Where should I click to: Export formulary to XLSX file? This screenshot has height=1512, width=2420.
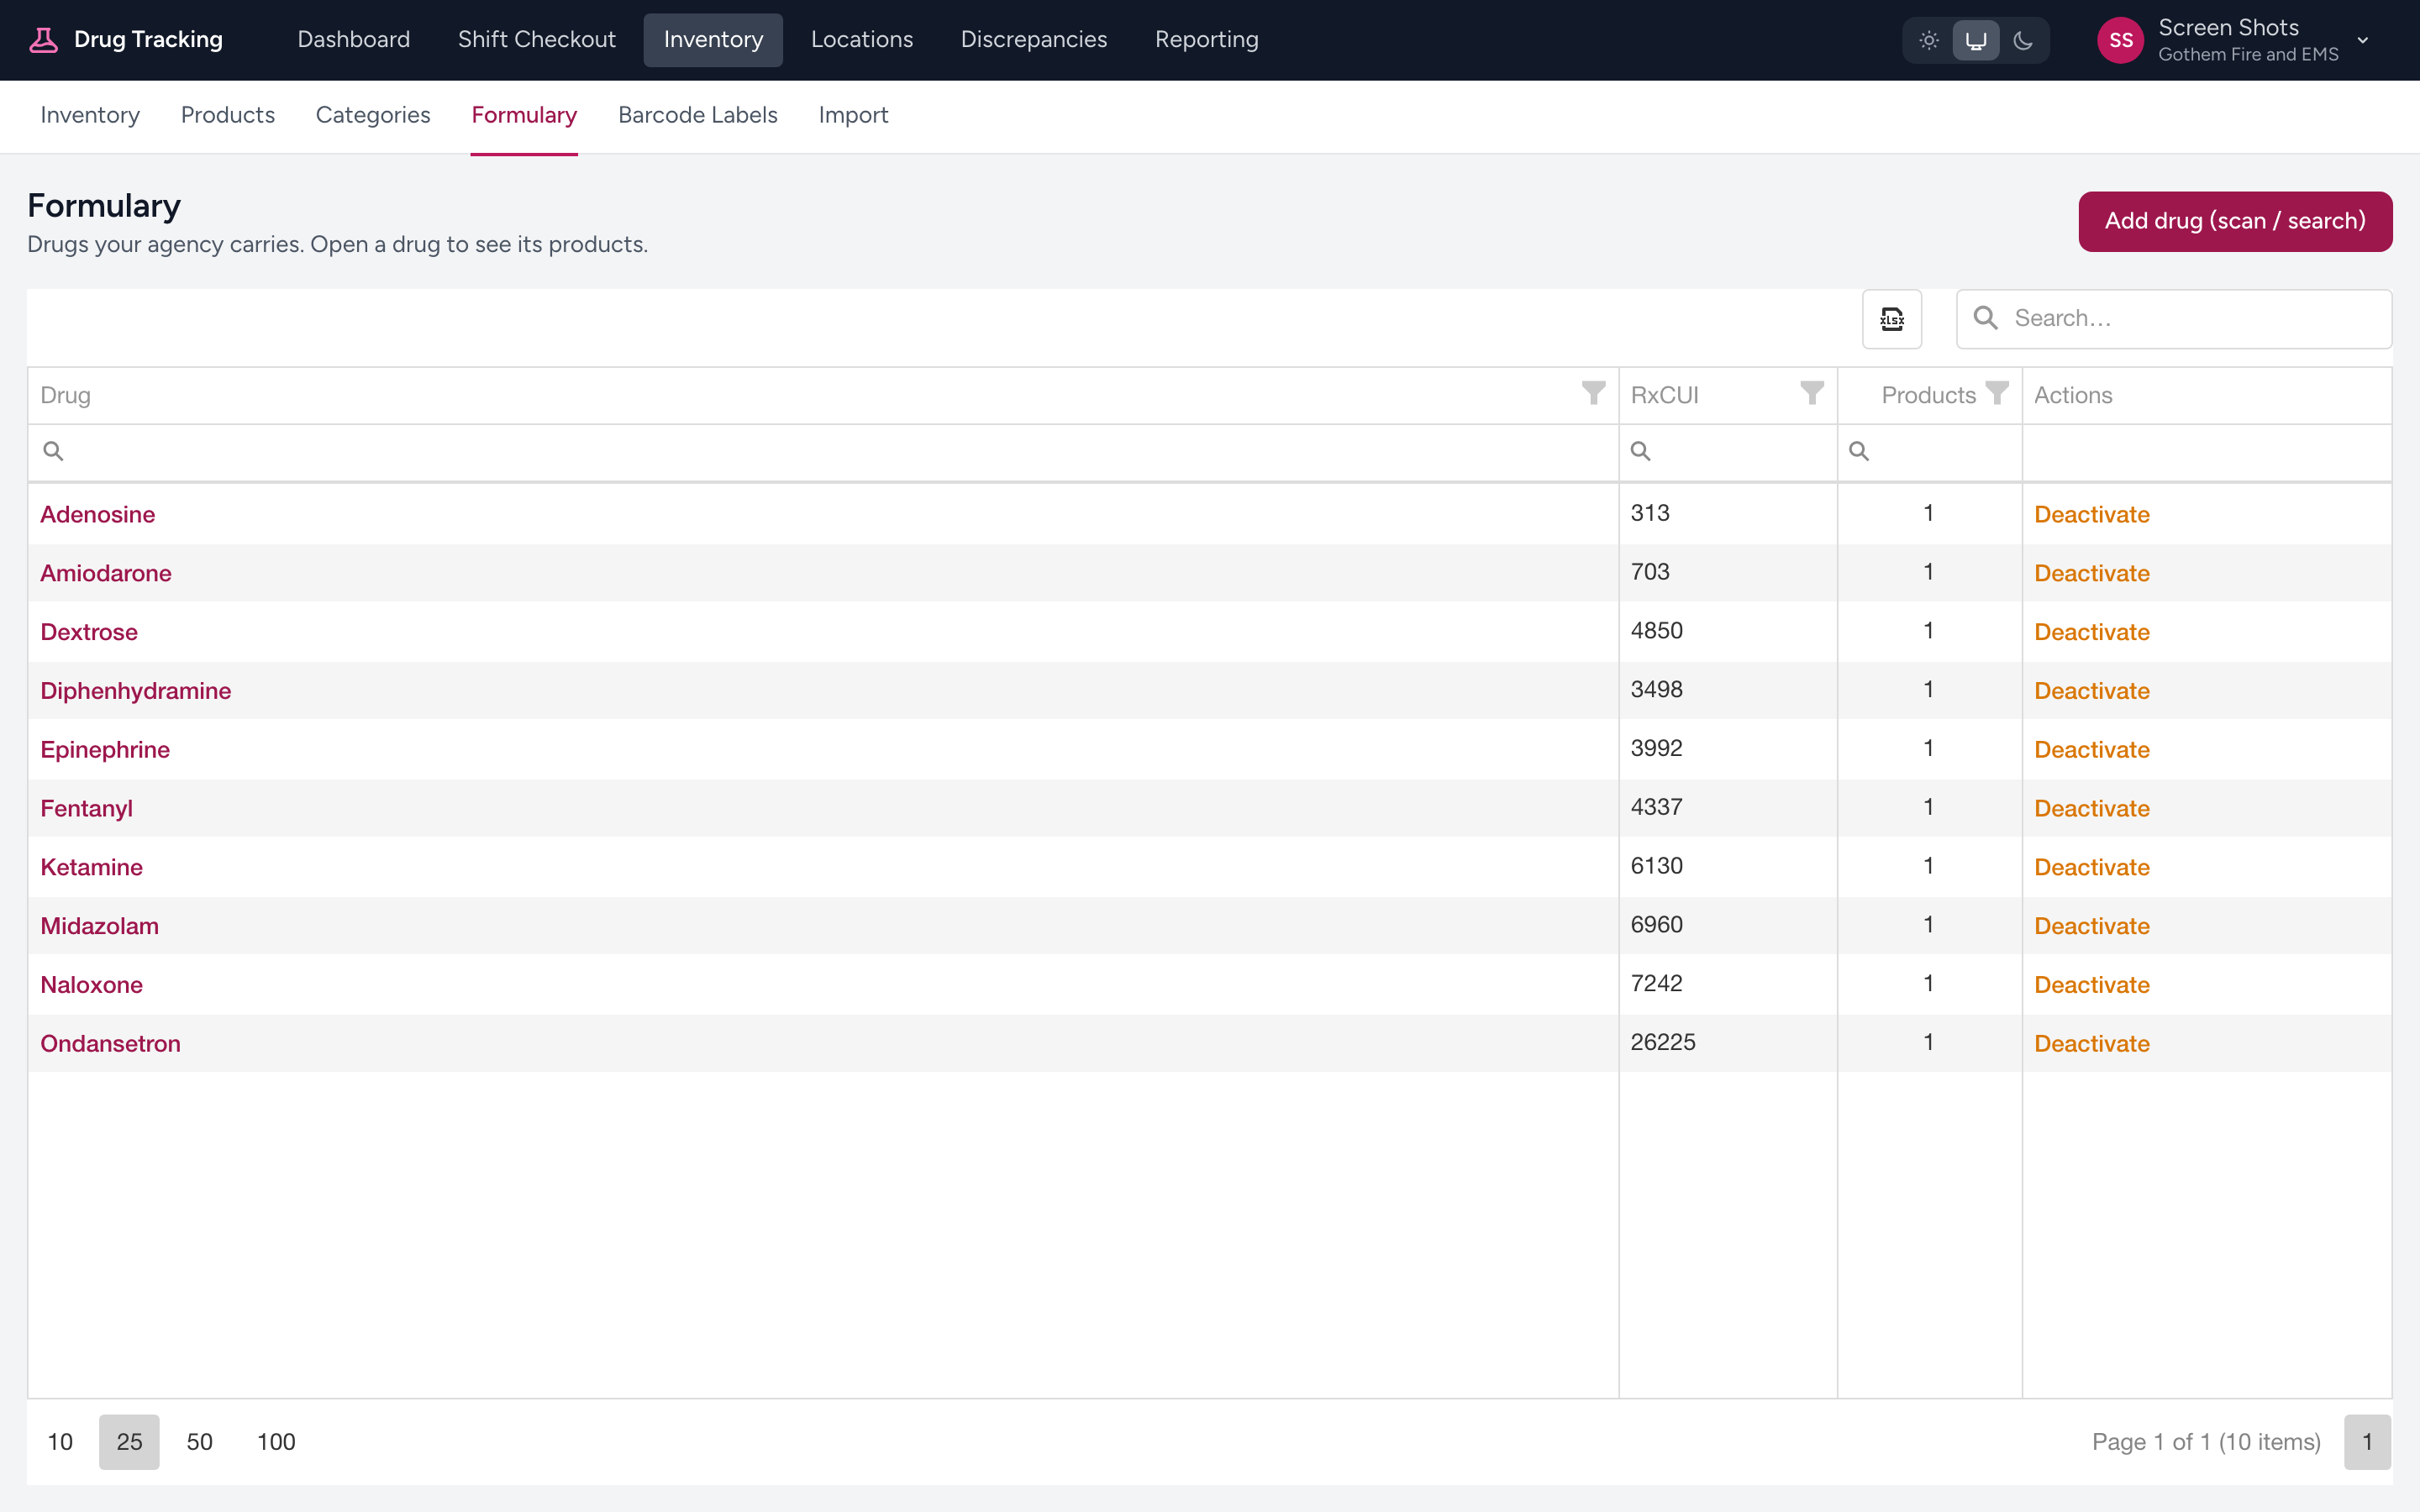pyautogui.click(x=1892, y=319)
